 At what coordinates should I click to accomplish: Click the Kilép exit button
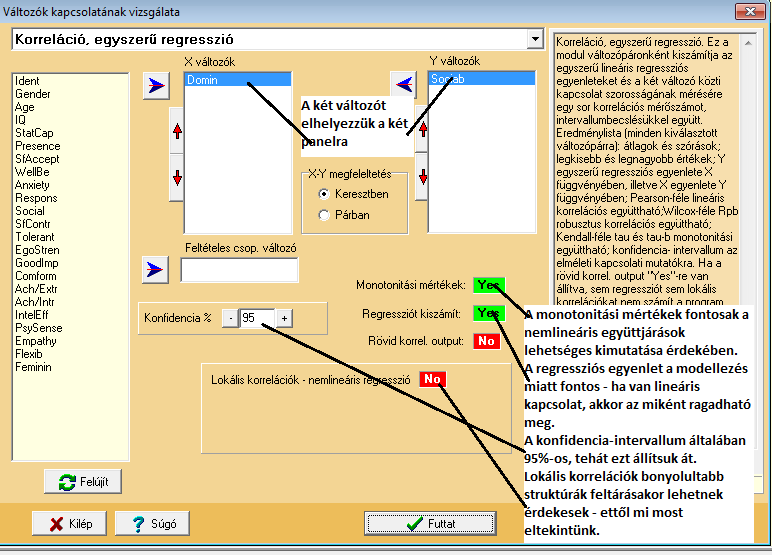pyautogui.click(x=69, y=523)
